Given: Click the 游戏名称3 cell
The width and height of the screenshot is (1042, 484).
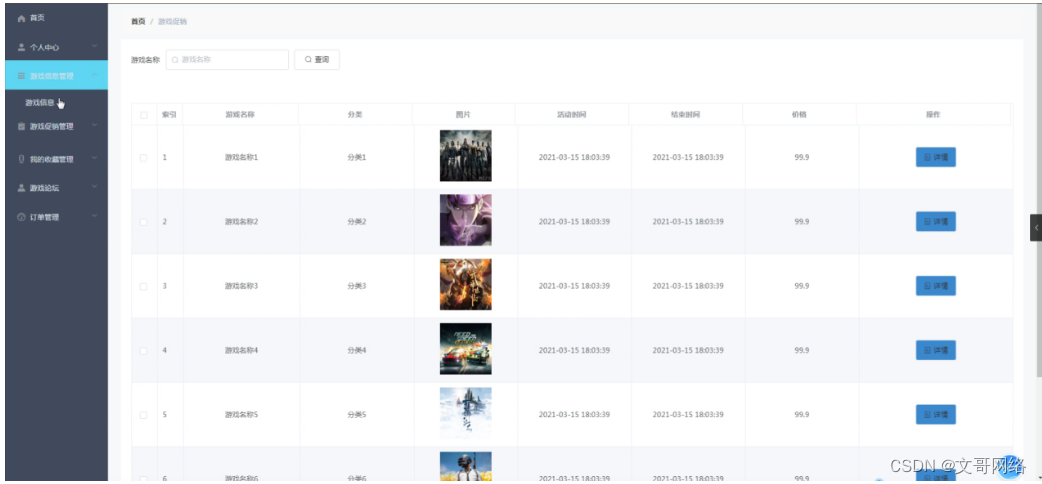Looking at the screenshot, I should click(x=241, y=287).
